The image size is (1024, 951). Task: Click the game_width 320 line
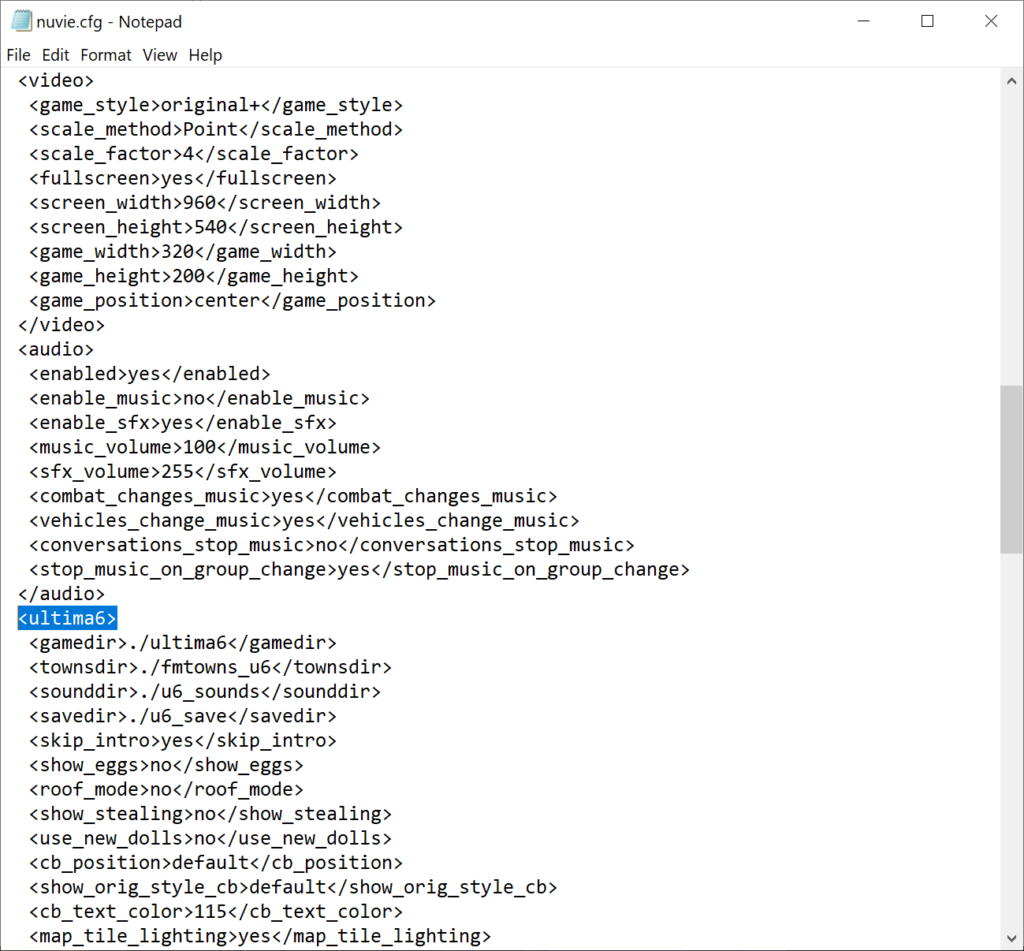[x=183, y=251]
